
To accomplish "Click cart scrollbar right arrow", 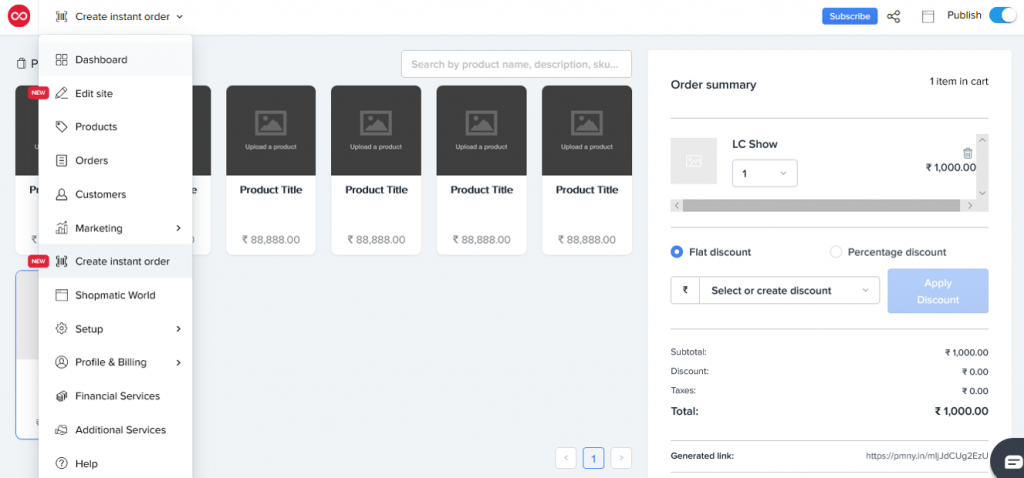I will click(x=970, y=206).
